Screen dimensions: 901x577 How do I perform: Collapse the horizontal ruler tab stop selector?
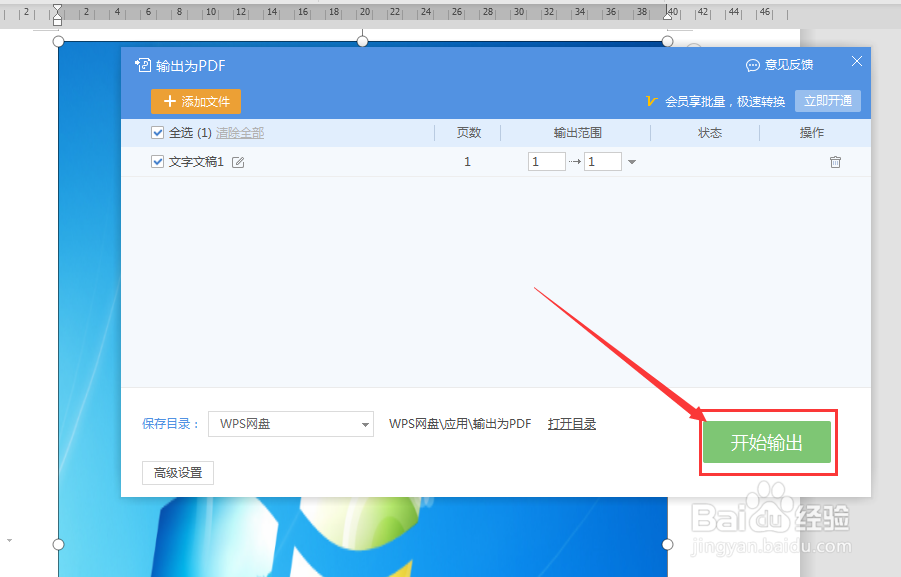(x=57, y=13)
